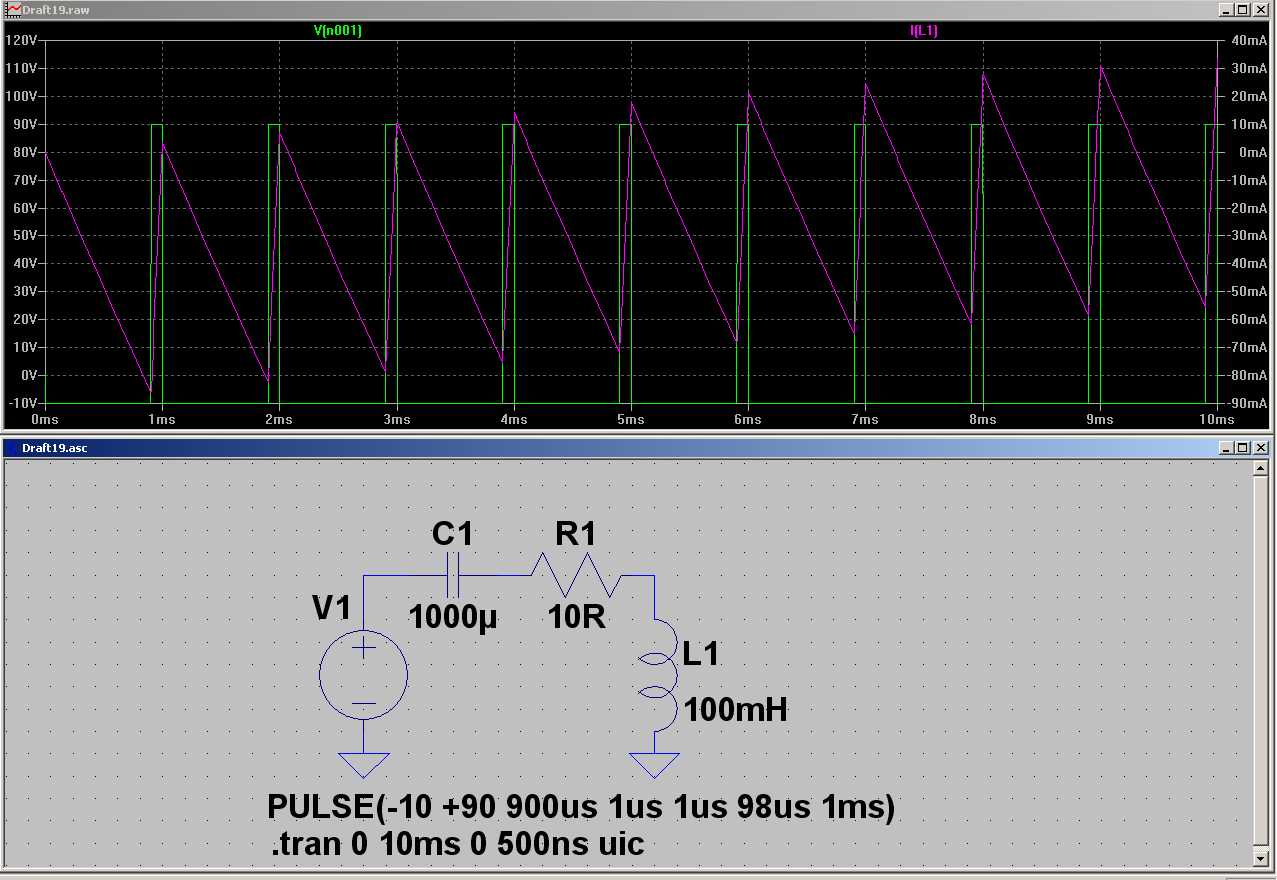
Task: Click the 100mH inductor value
Action: click(x=735, y=711)
